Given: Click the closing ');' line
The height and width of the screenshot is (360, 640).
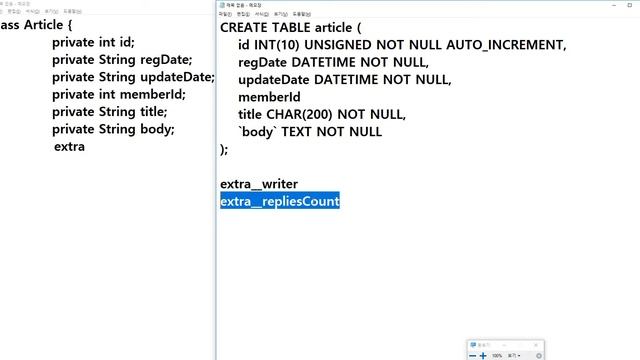Looking at the screenshot, I should coord(224,149).
